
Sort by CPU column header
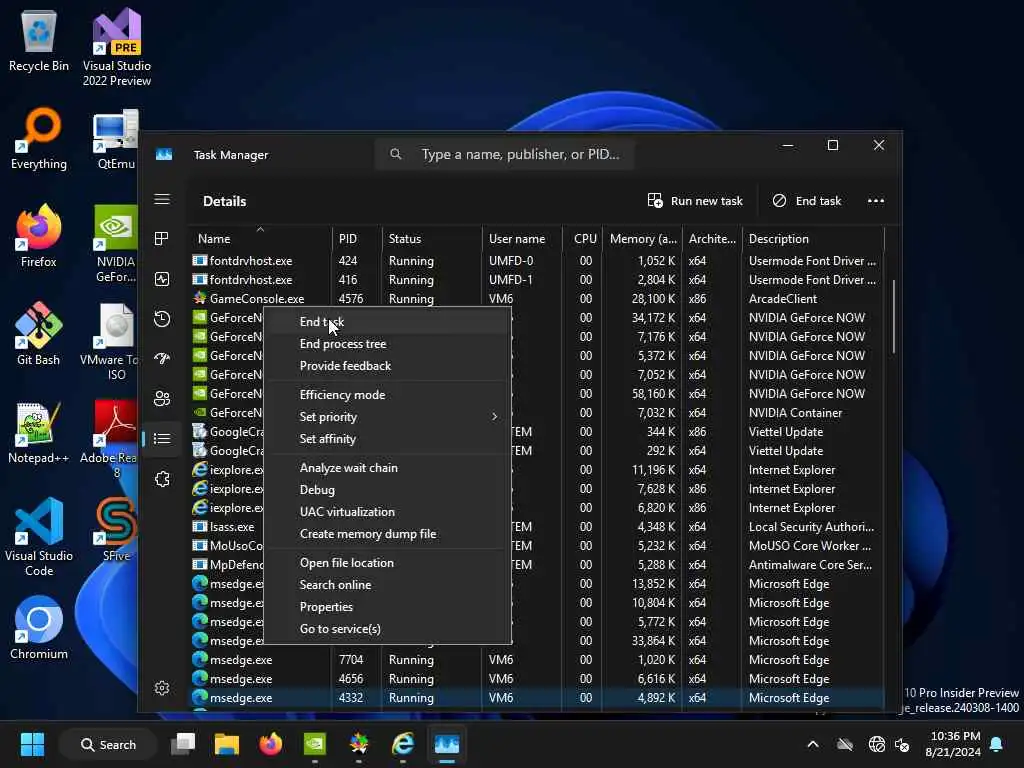point(582,238)
